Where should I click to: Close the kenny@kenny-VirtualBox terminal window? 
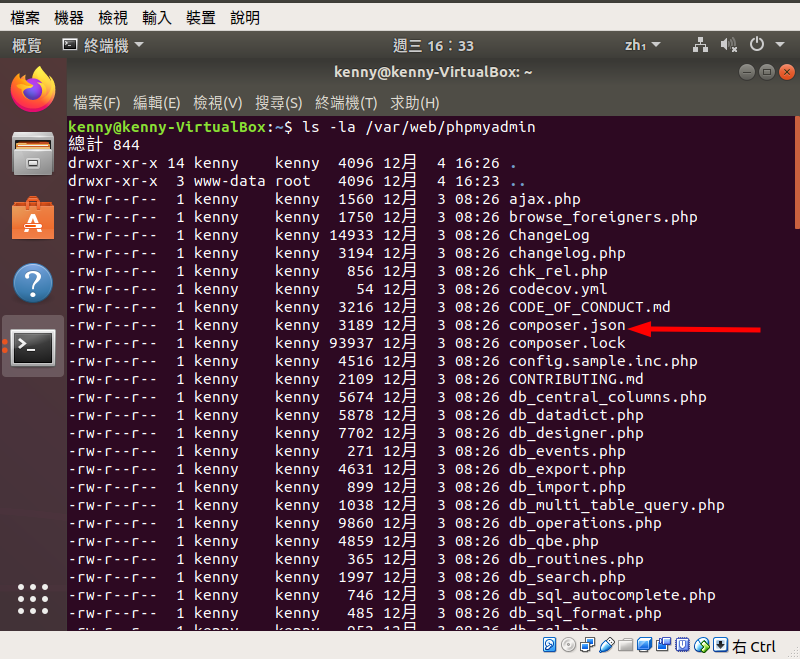coord(787,72)
